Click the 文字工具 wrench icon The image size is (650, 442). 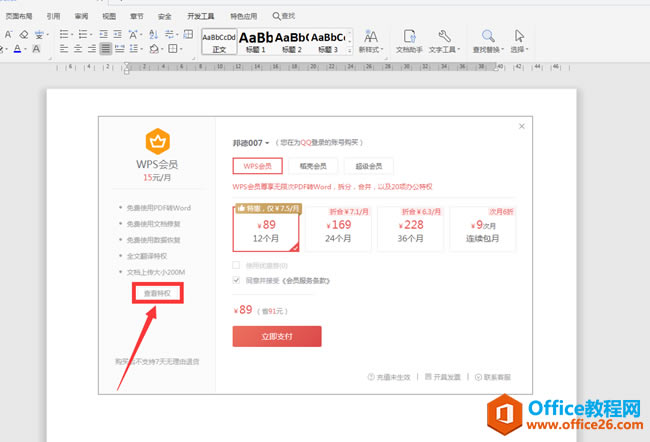click(444, 36)
